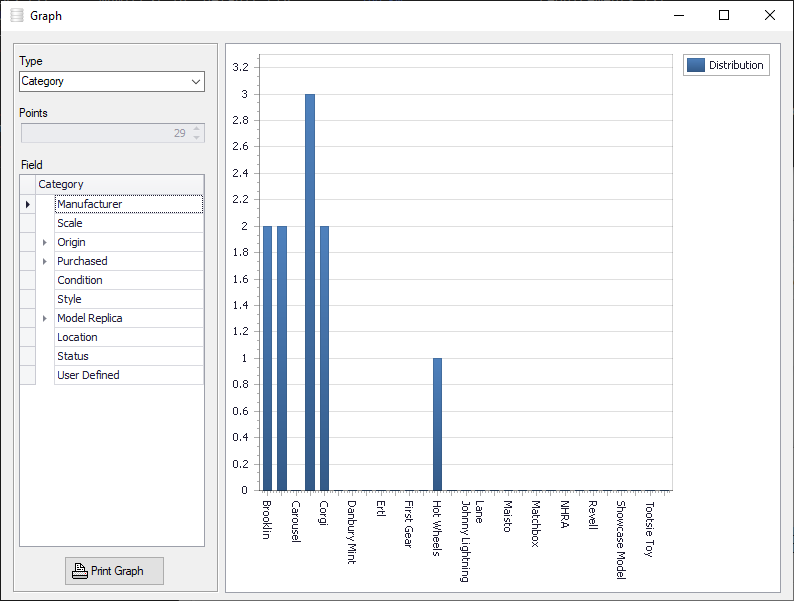
Task: Click the Matchbox axis label
Action: (x=536, y=524)
